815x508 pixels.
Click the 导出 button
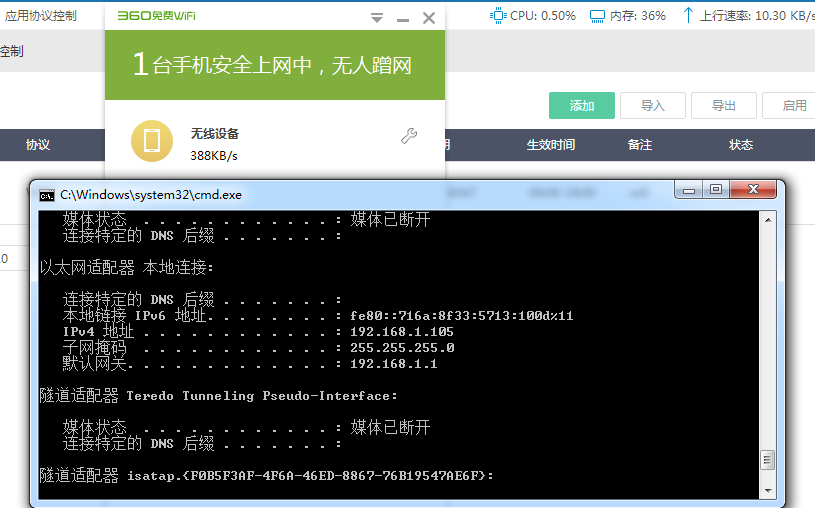(724, 106)
